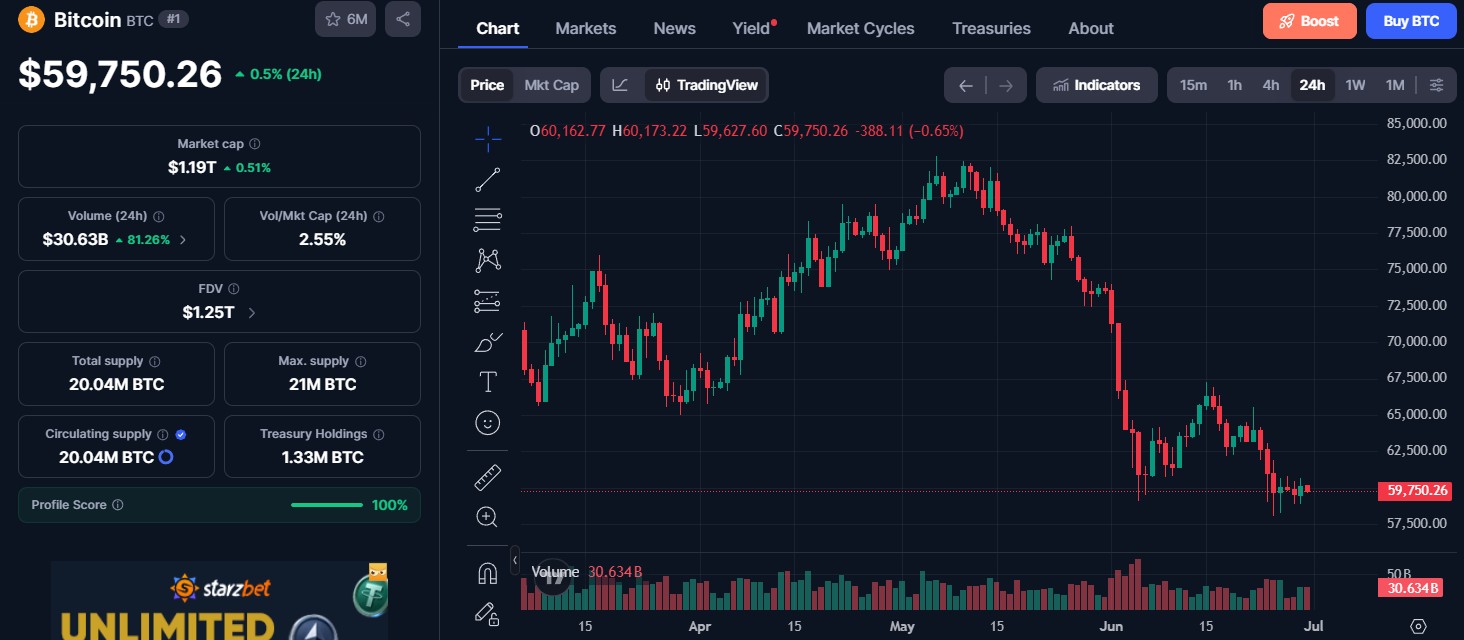Select the ruler measure tool
This screenshot has height=640, width=1464.
click(488, 477)
